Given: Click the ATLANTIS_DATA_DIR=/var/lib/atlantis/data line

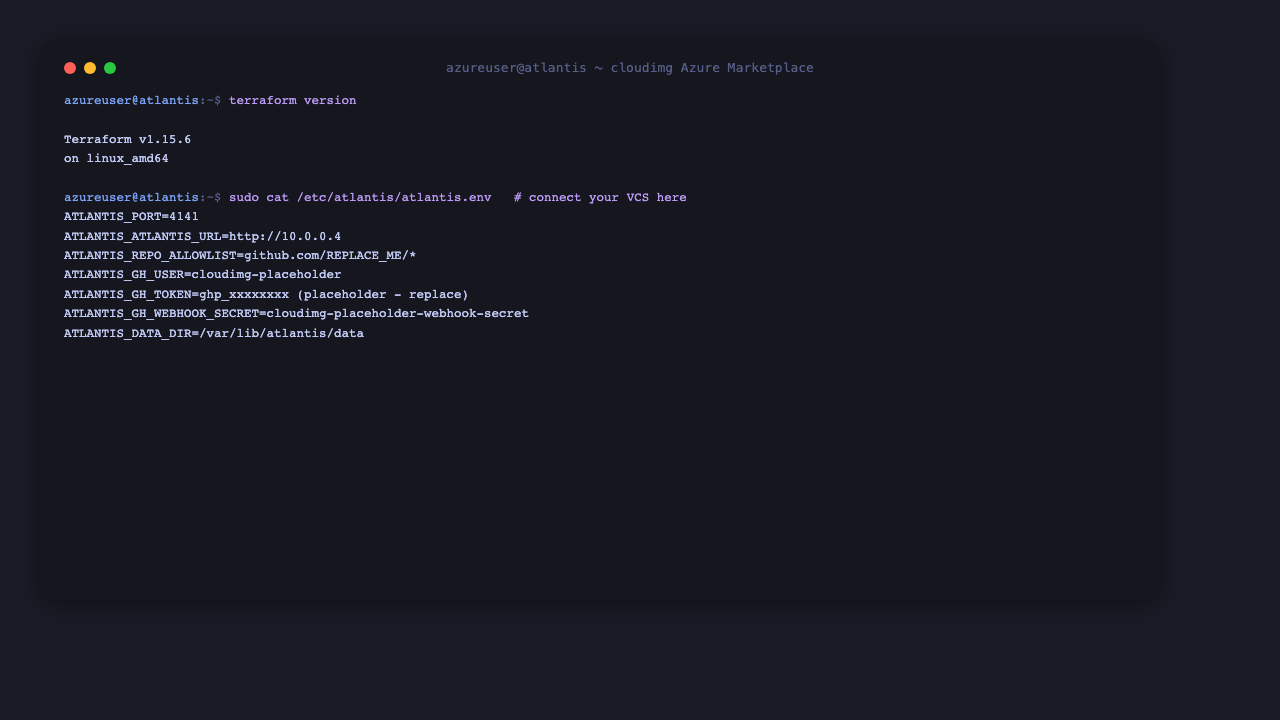Looking at the screenshot, I should pos(214,334).
